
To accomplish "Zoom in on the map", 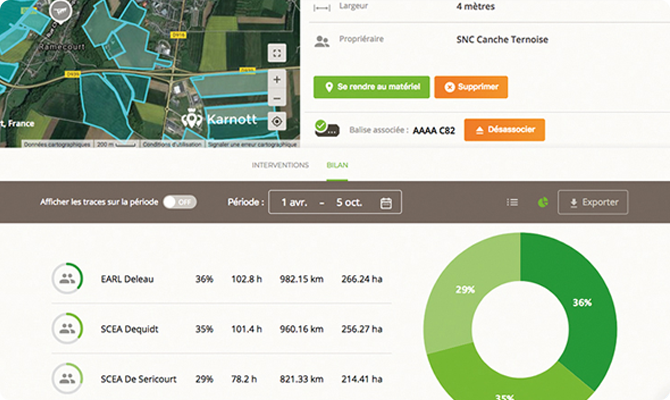I will 276,79.
